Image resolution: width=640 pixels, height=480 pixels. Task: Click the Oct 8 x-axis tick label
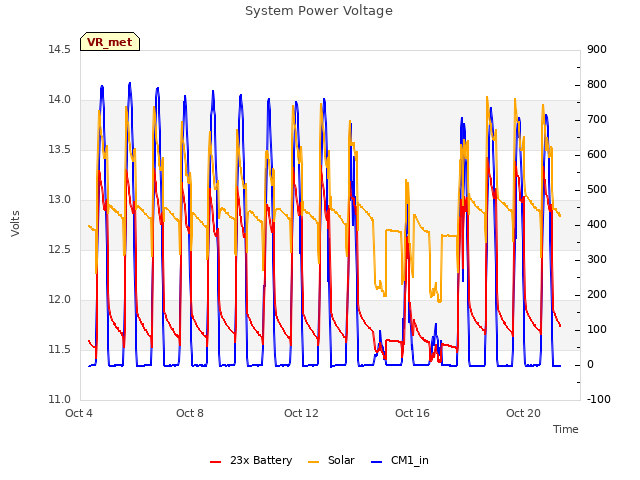pos(190,413)
